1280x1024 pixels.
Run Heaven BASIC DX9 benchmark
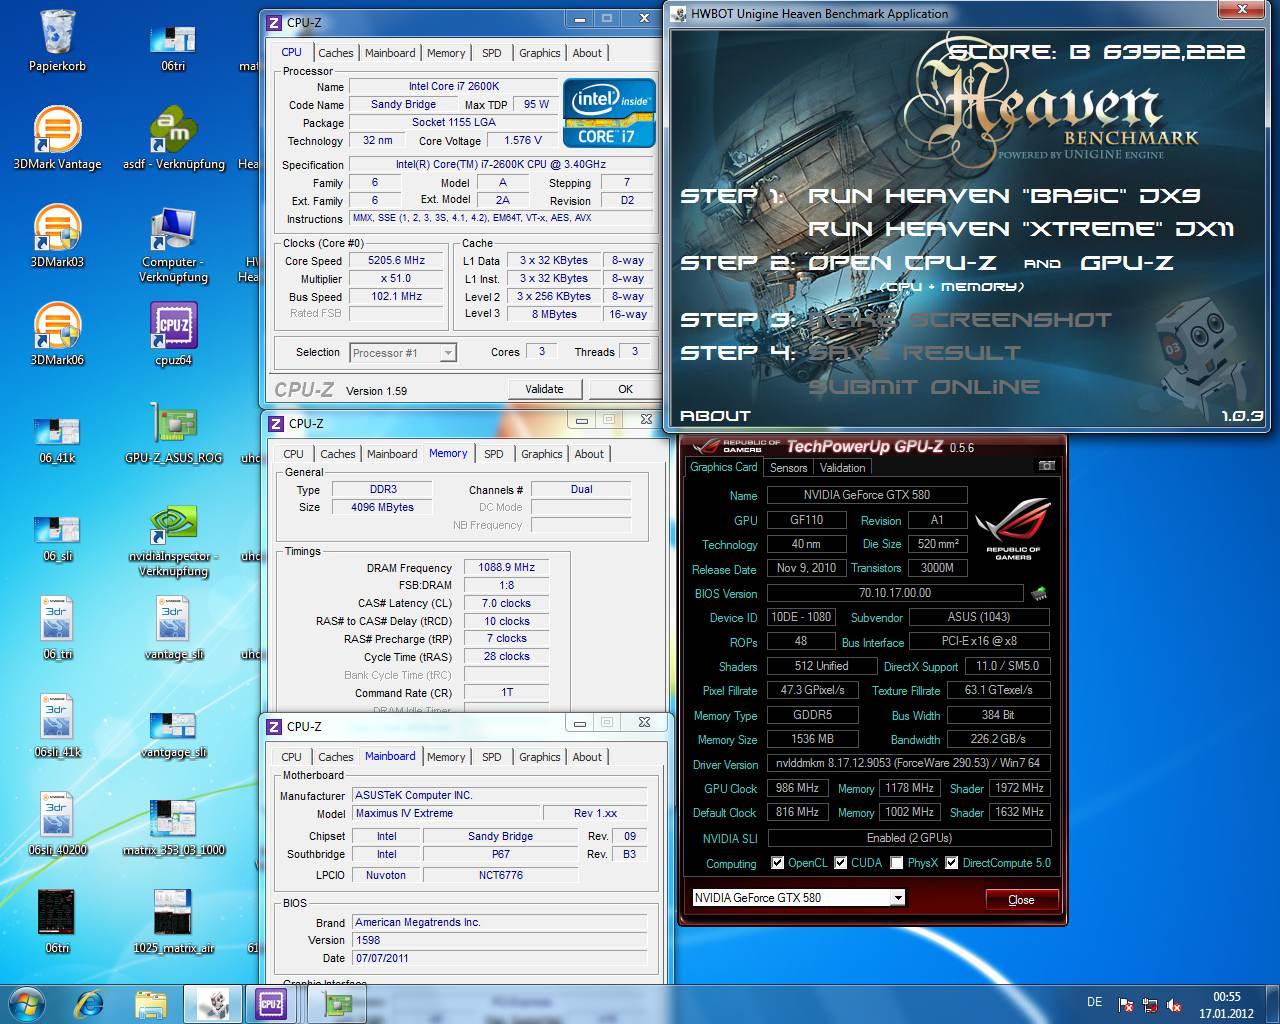[1004, 196]
